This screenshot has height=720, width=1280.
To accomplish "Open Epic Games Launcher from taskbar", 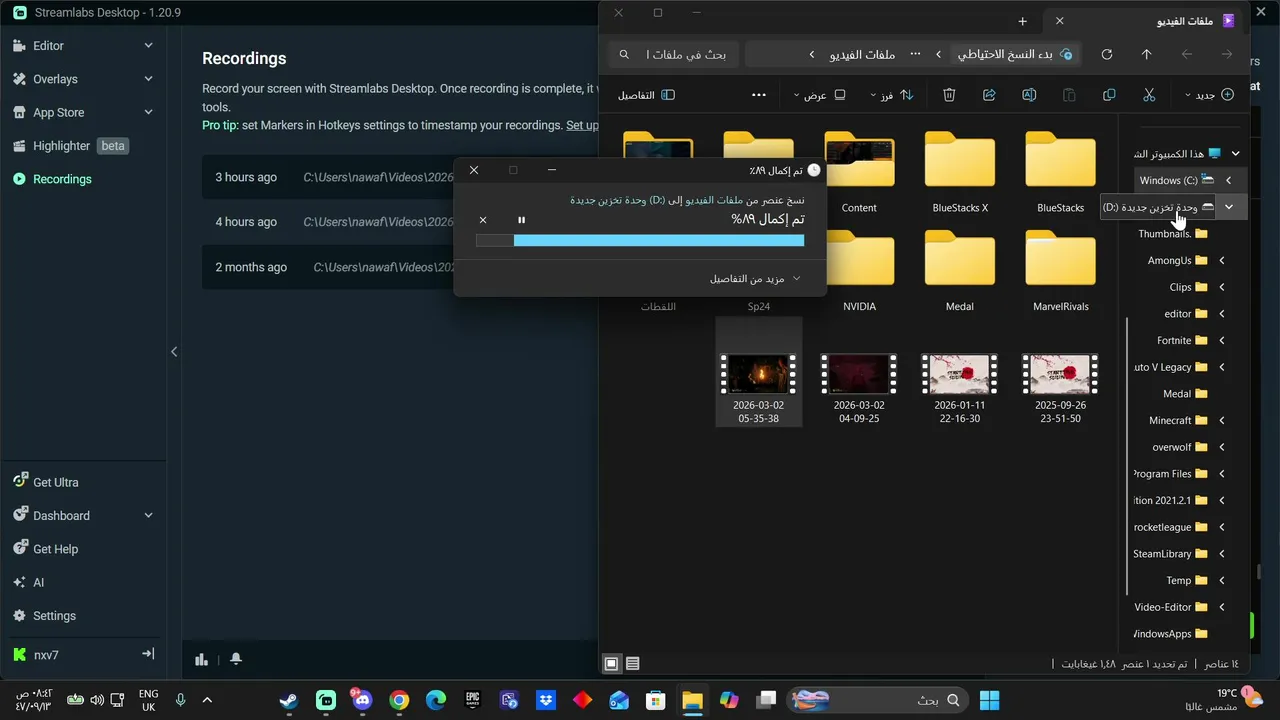I will pos(472,700).
